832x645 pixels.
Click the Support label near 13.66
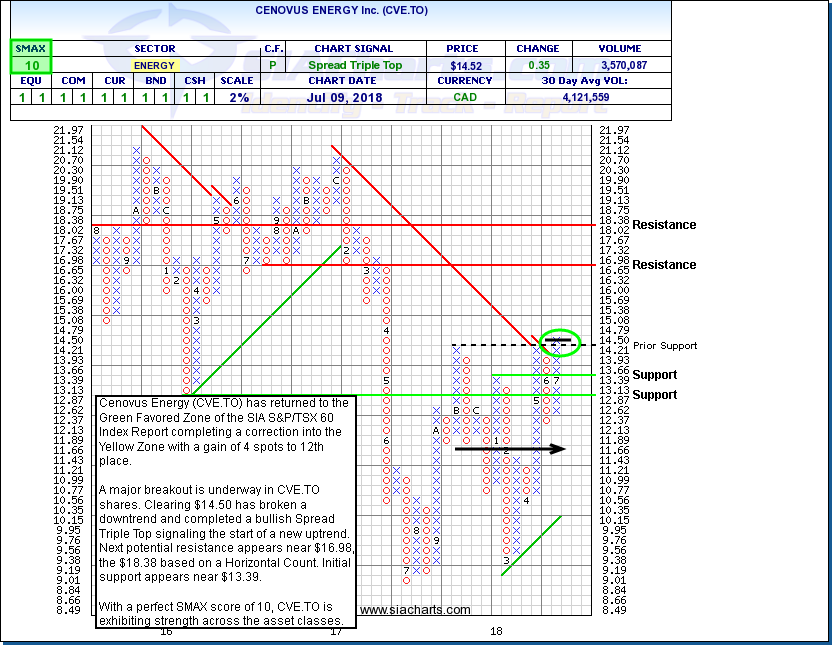tap(654, 375)
